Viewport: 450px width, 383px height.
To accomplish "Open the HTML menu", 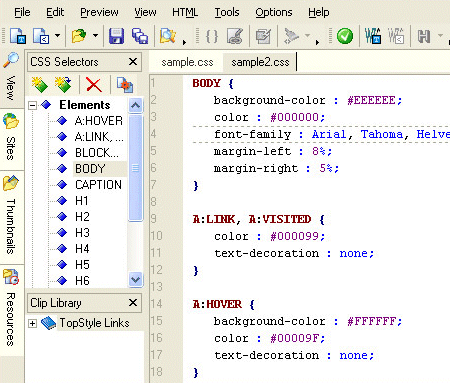I will click(185, 12).
